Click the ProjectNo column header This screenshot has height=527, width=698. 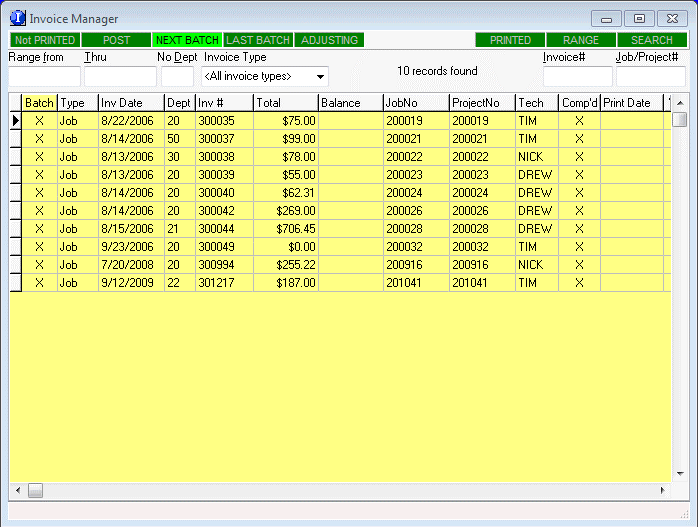(482, 103)
